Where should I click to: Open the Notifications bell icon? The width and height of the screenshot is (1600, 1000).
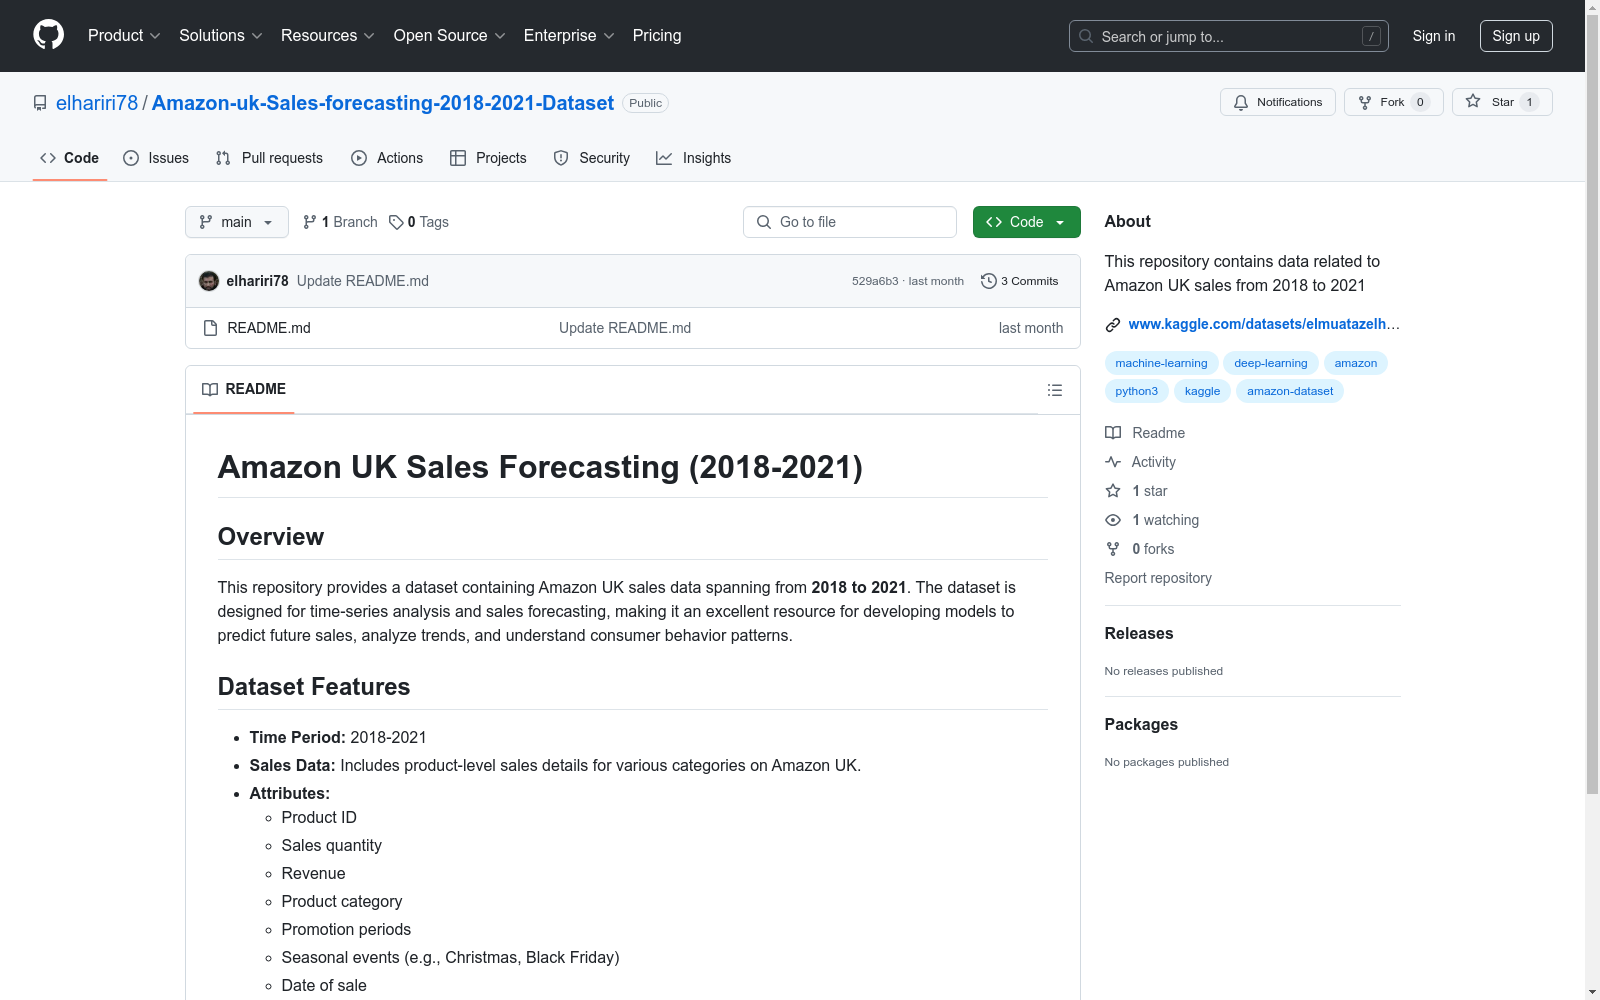[x=1241, y=102]
